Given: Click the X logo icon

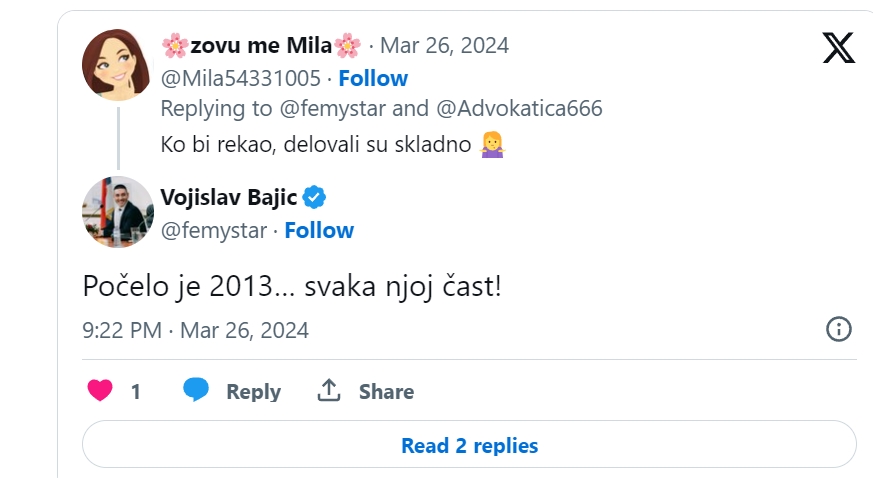Looking at the screenshot, I should pyautogui.click(x=838, y=47).
